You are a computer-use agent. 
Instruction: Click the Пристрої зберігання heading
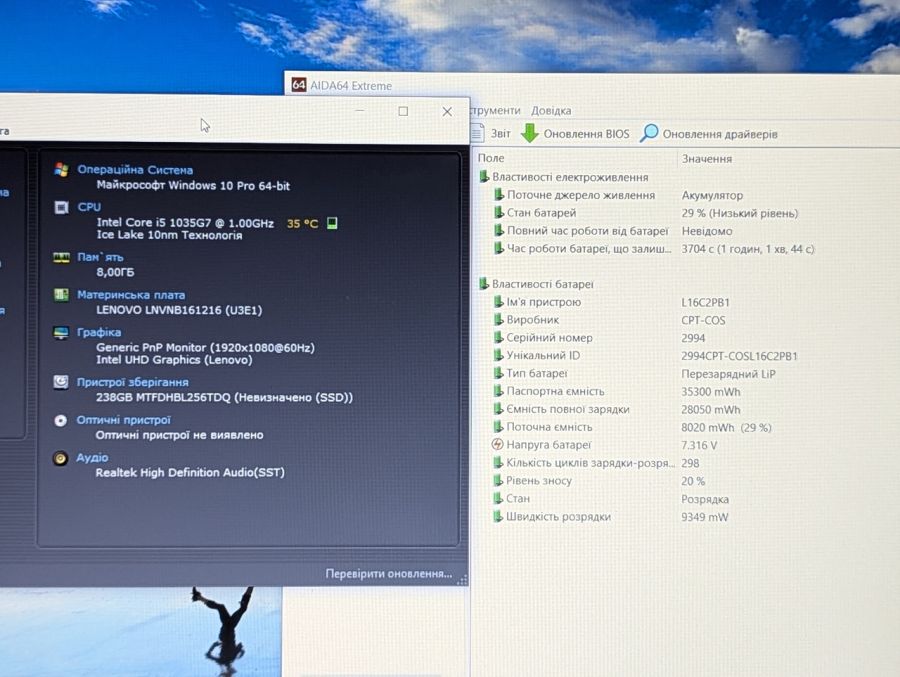133,382
